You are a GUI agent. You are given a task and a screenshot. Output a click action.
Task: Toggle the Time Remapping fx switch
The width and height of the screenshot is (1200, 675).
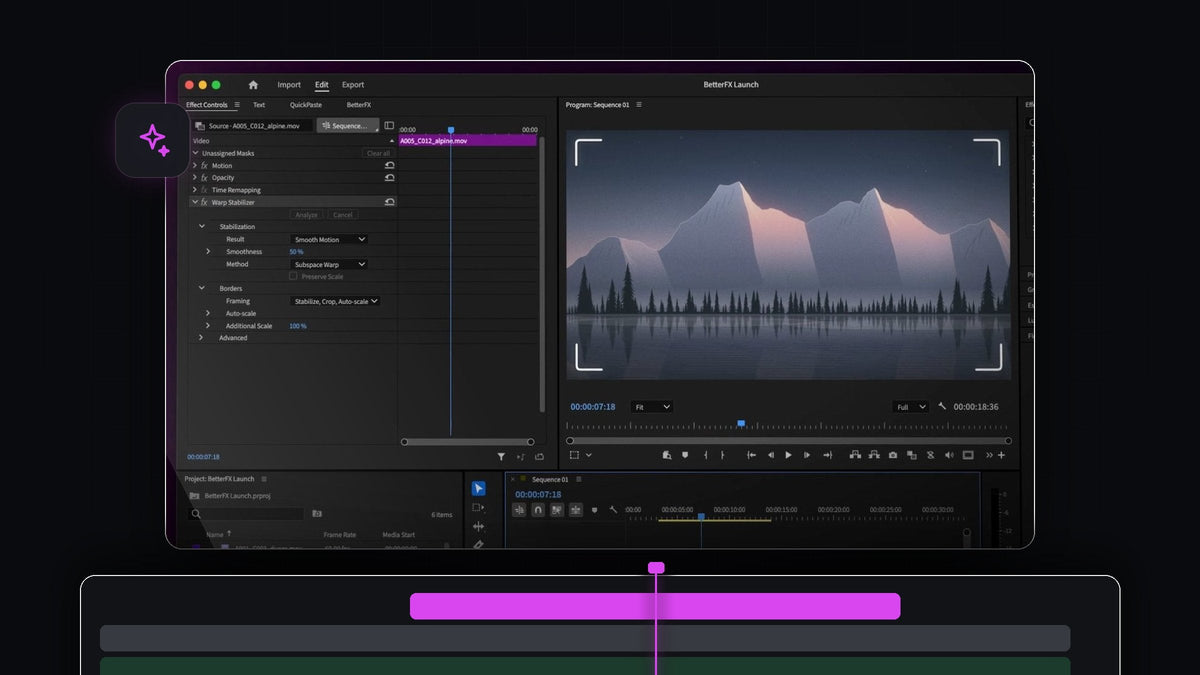204,190
